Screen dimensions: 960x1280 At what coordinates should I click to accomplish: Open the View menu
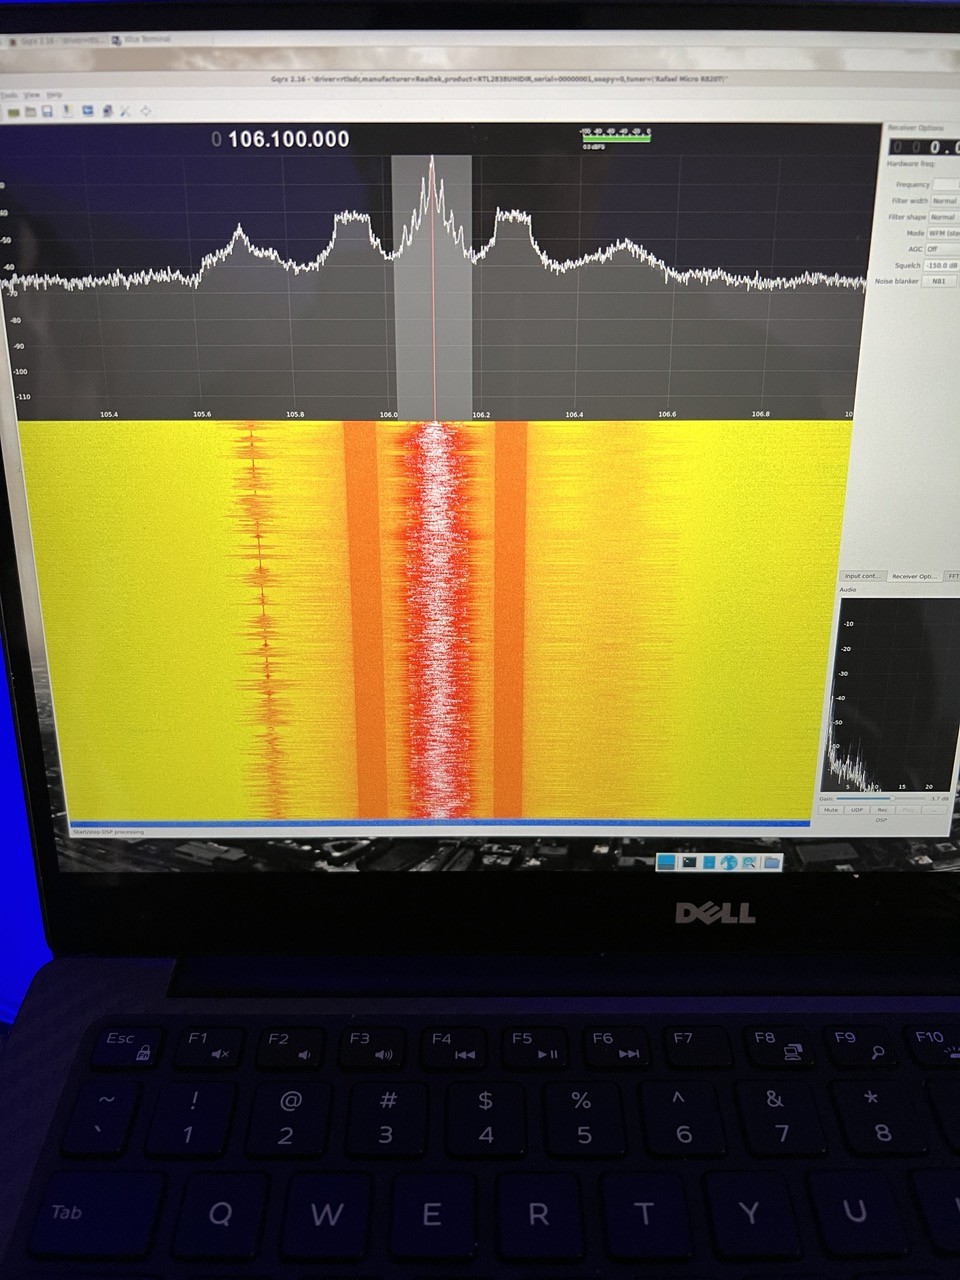click(32, 95)
